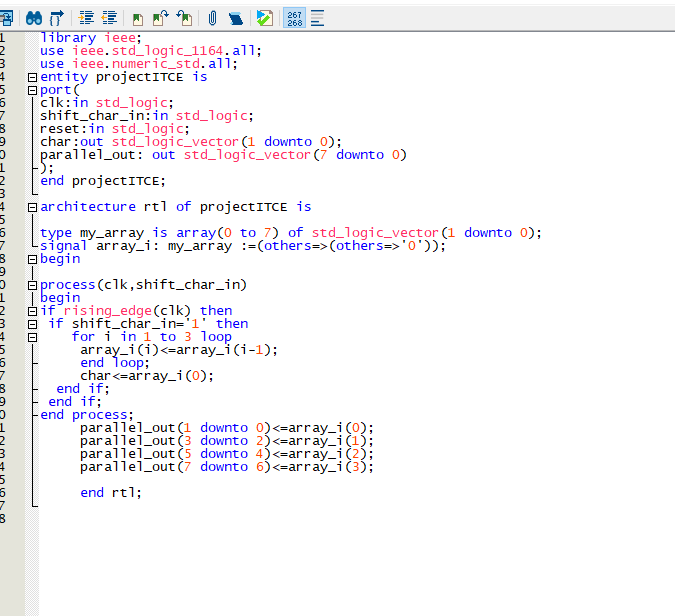Viewport: 675px width, 616px height.
Task: Toggle a bookmark on the current line
Action: (x=137, y=19)
